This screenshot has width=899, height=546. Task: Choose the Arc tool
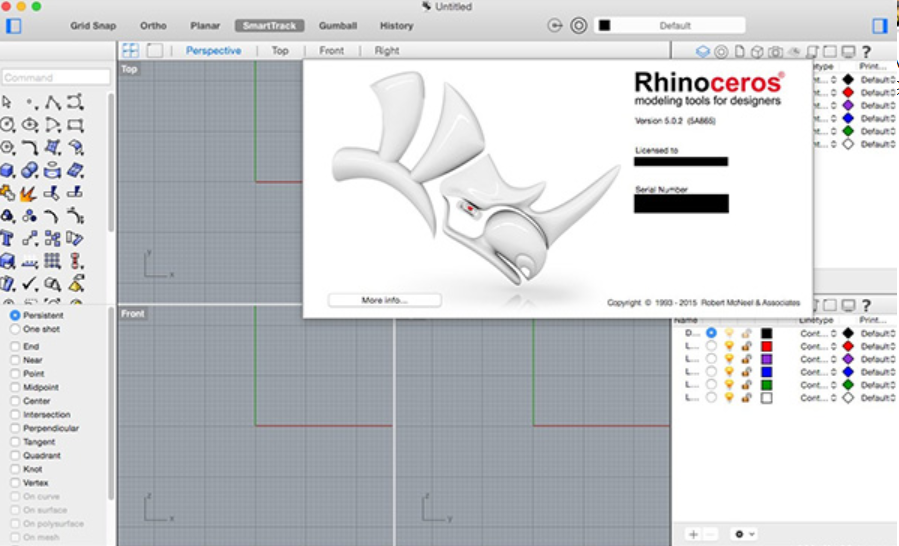pyautogui.click(x=53, y=124)
